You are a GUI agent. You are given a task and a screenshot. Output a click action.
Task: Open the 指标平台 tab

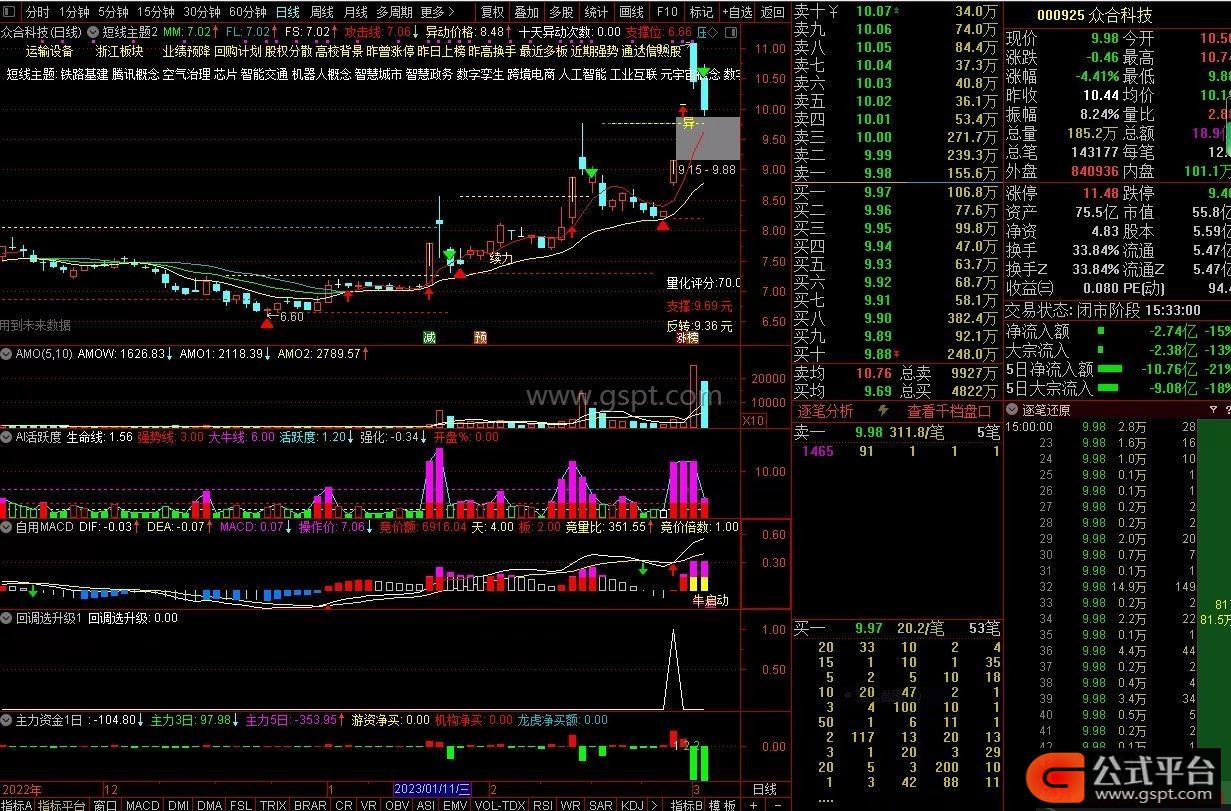tap(62, 804)
